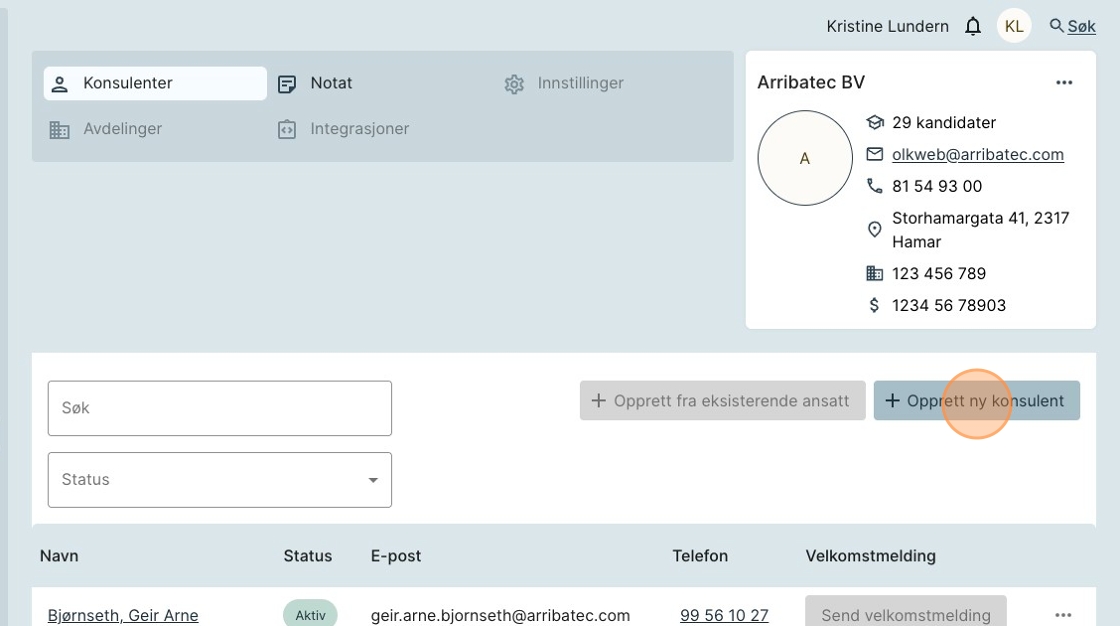Click the location pin icon
Image resolution: width=1120 pixels, height=626 pixels.
coord(875,229)
